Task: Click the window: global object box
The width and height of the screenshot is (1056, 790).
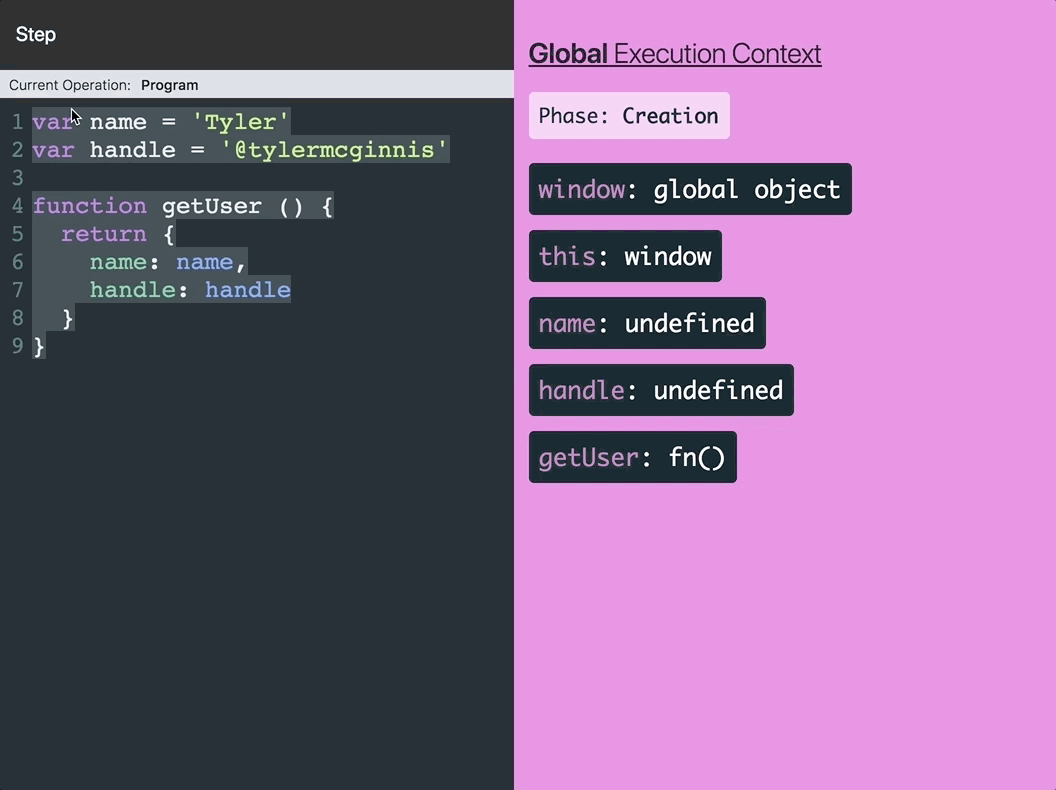Action: (689, 189)
